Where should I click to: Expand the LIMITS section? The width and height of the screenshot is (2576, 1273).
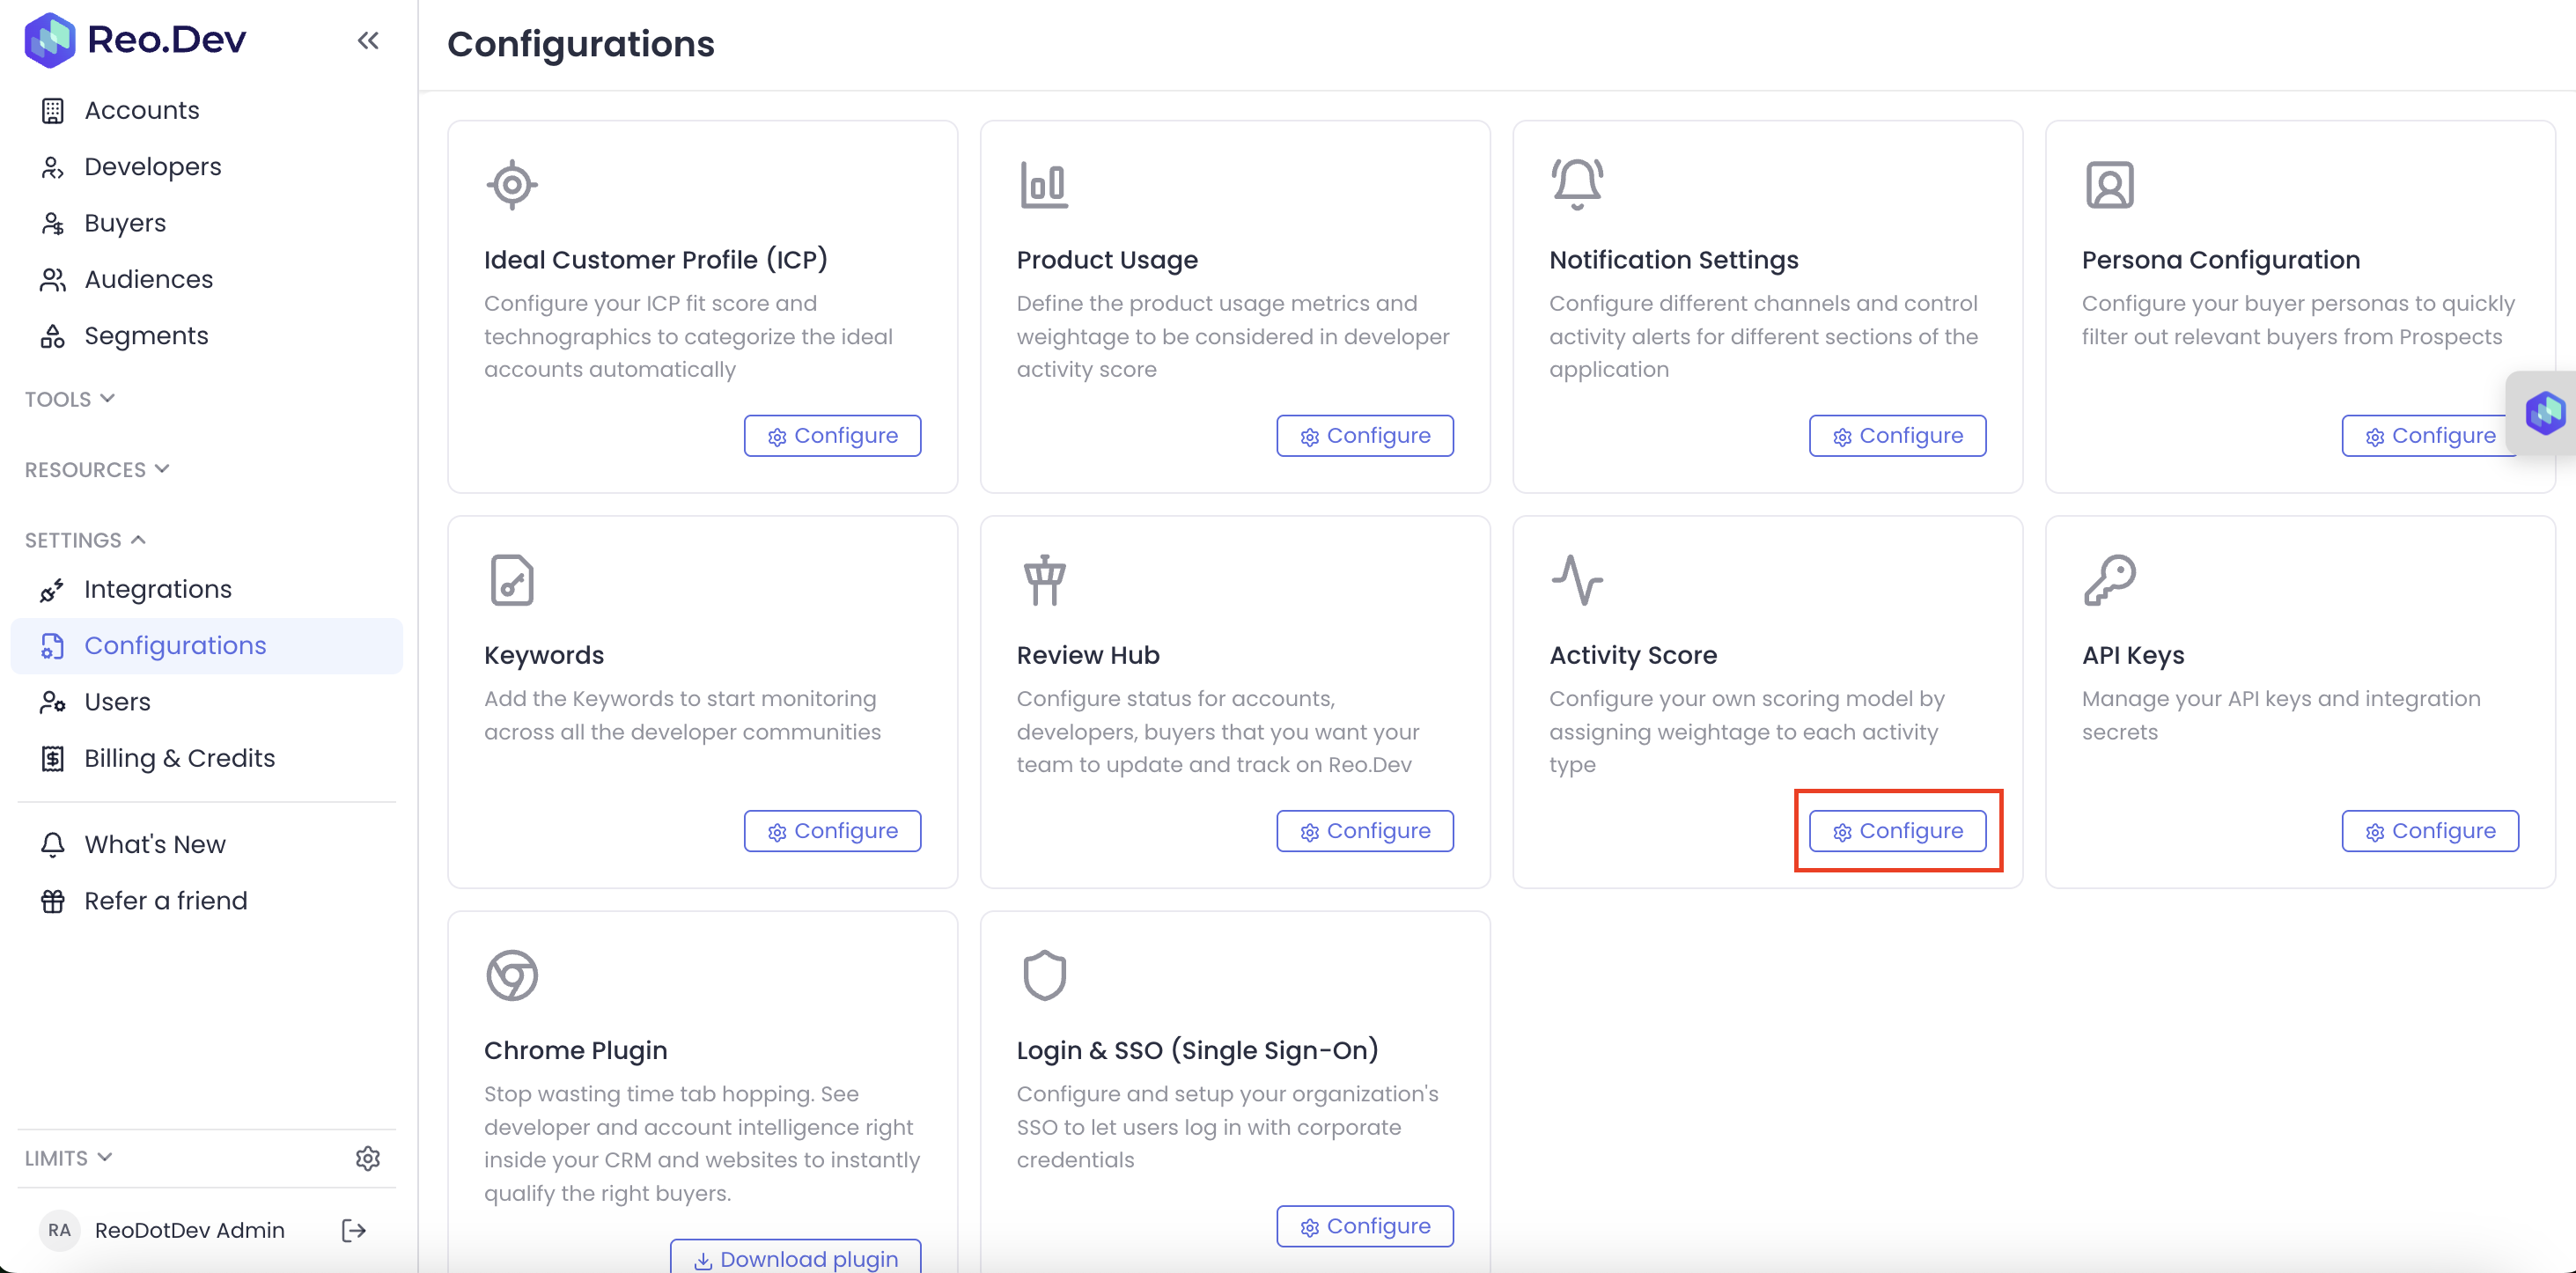point(69,1158)
